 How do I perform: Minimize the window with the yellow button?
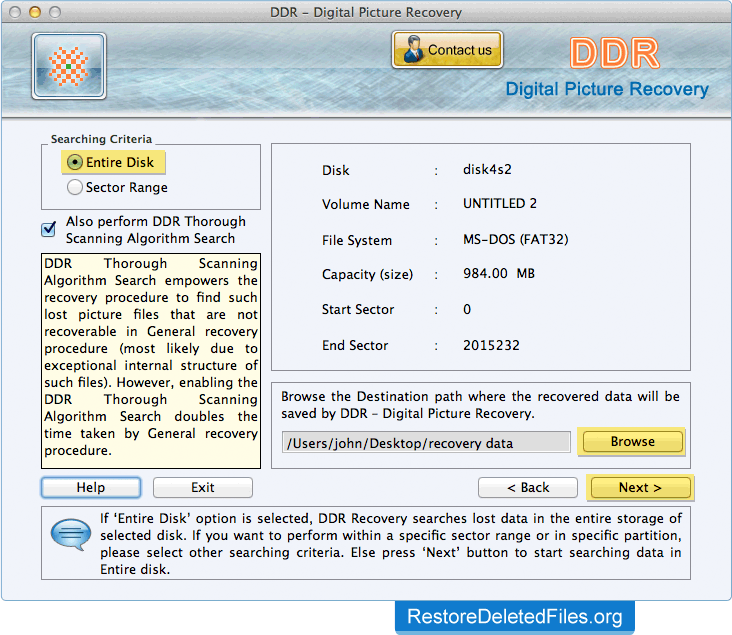[x=35, y=12]
